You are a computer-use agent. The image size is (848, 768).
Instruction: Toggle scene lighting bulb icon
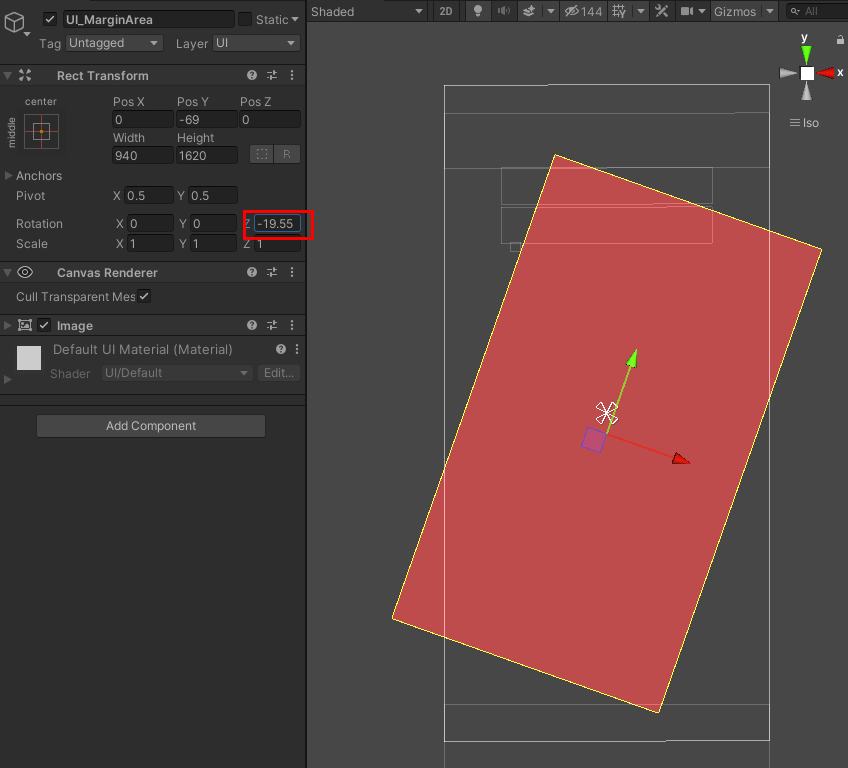click(x=478, y=11)
